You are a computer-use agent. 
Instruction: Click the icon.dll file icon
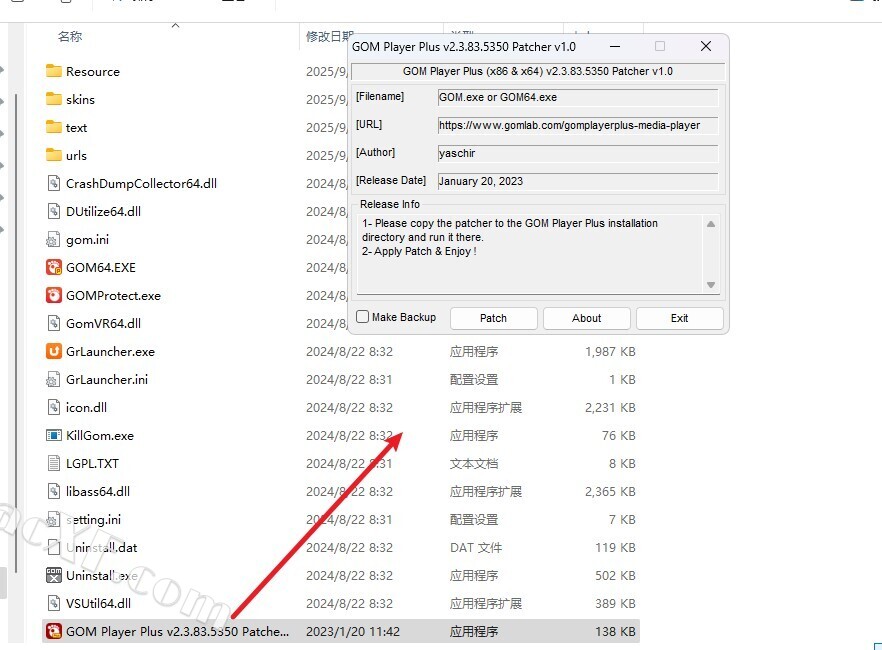[53, 407]
